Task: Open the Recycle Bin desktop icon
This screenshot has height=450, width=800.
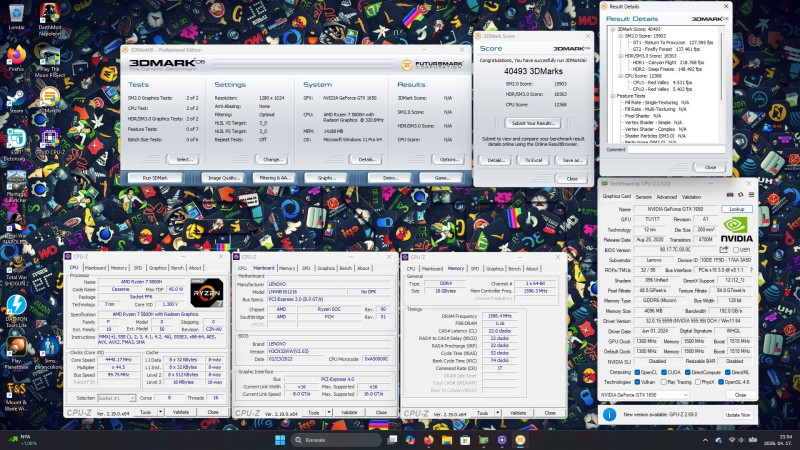Action: (16, 16)
